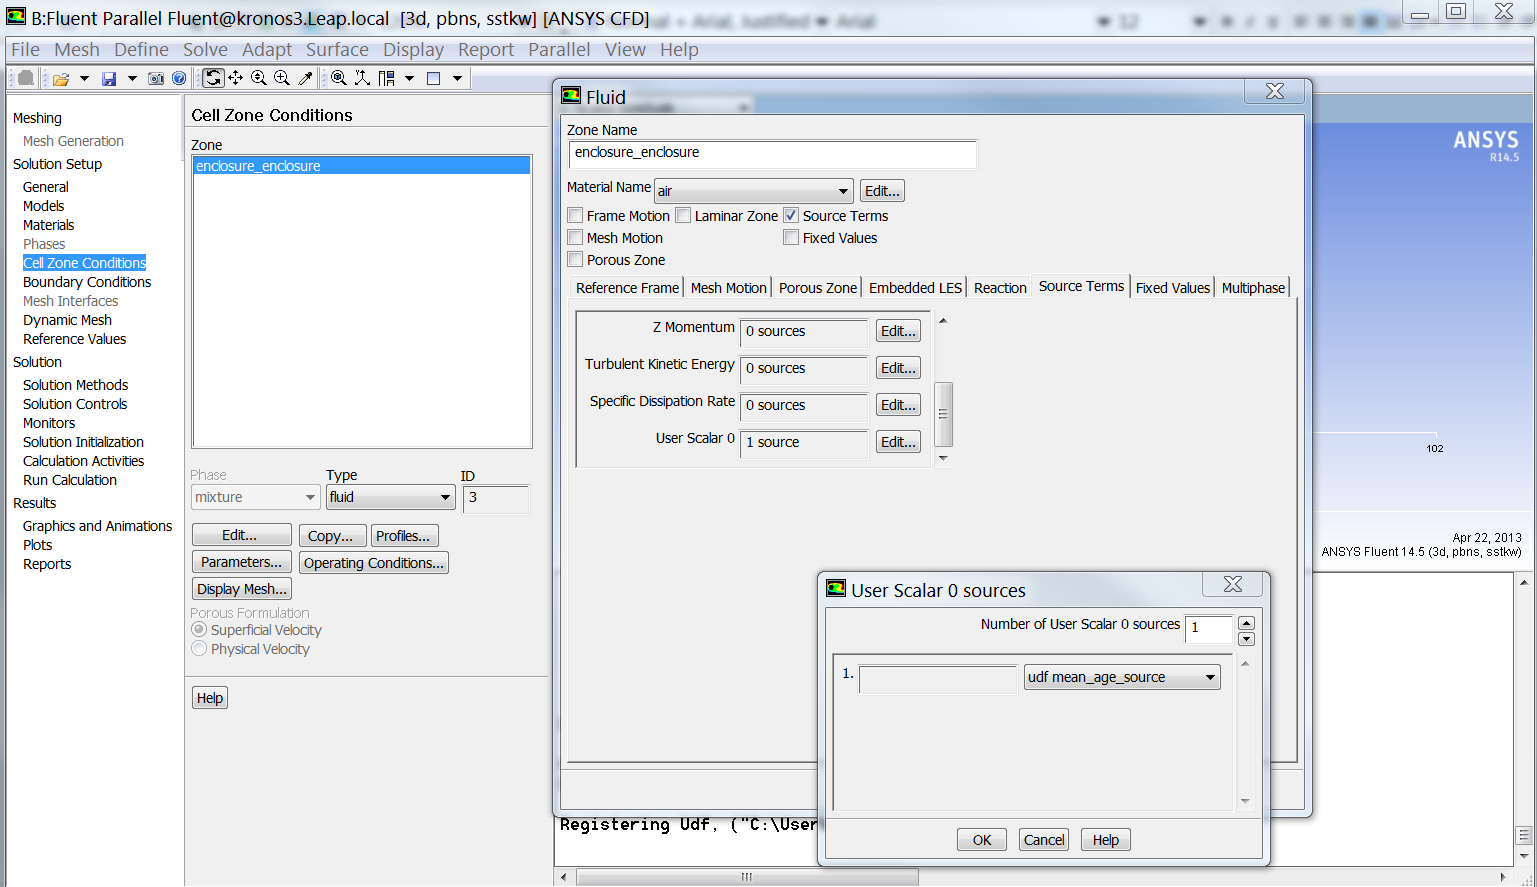Click the Fluent app icon in title bar
Viewport: 1537px width, 887px height.
click(x=16, y=17)
